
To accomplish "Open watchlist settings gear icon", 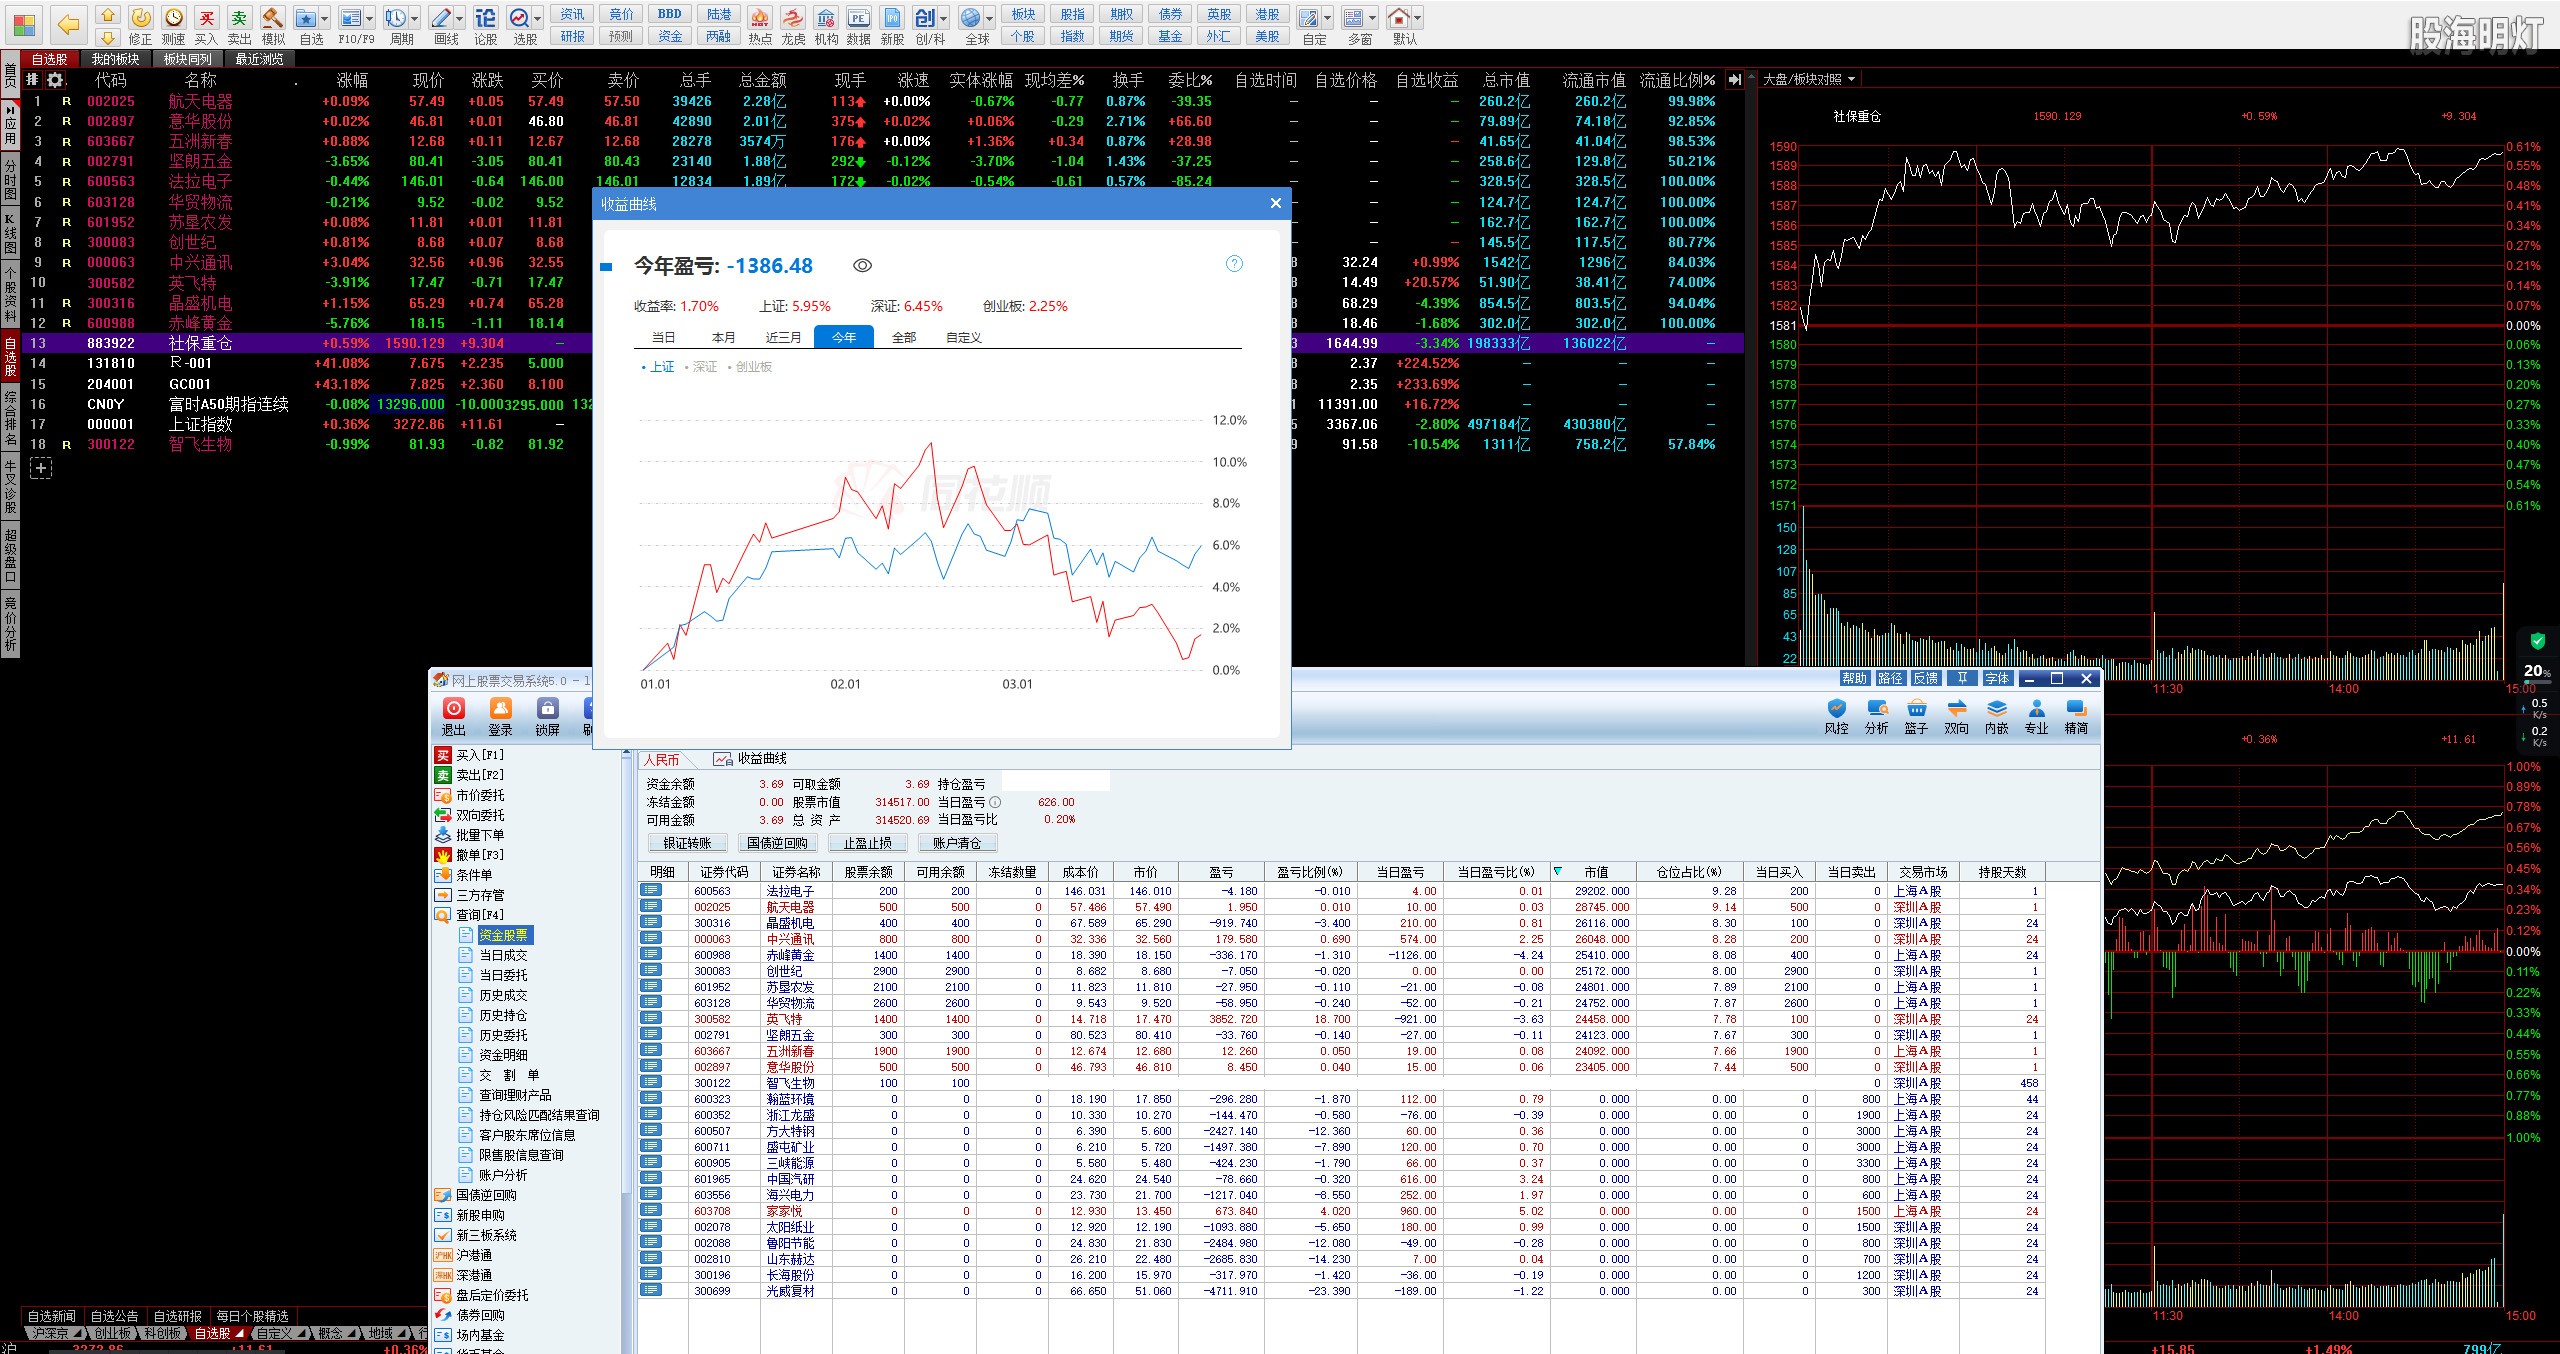I will click(x=55, y=80).
